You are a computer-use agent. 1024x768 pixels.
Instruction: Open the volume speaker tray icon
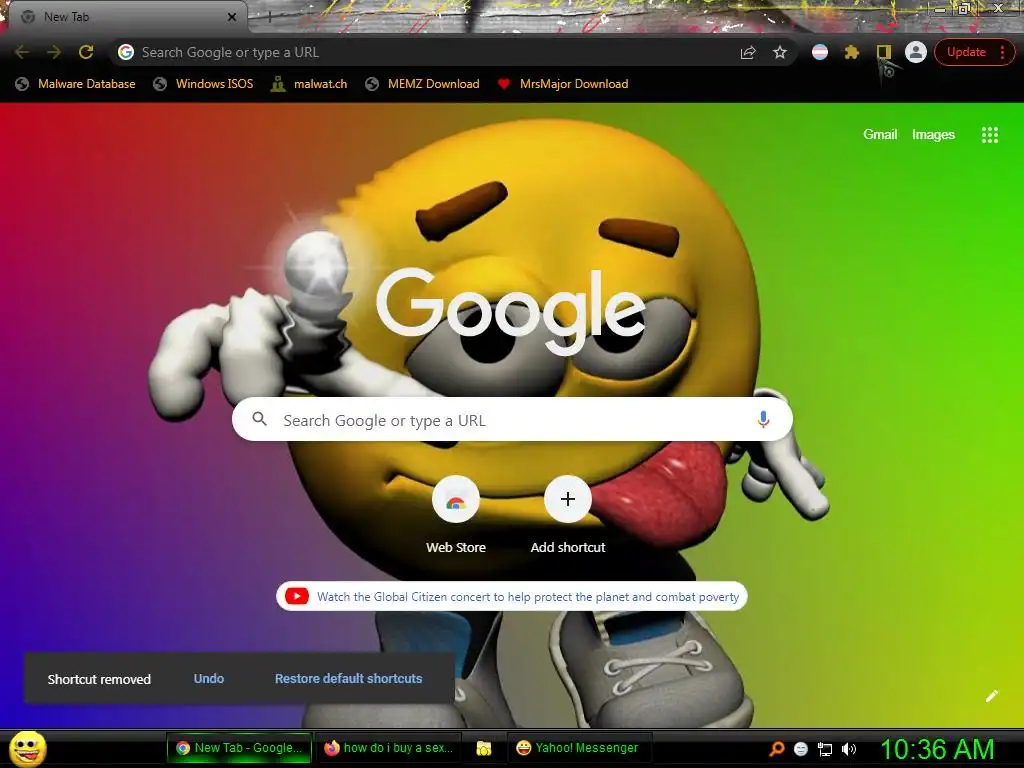click(x=848, y=748)
